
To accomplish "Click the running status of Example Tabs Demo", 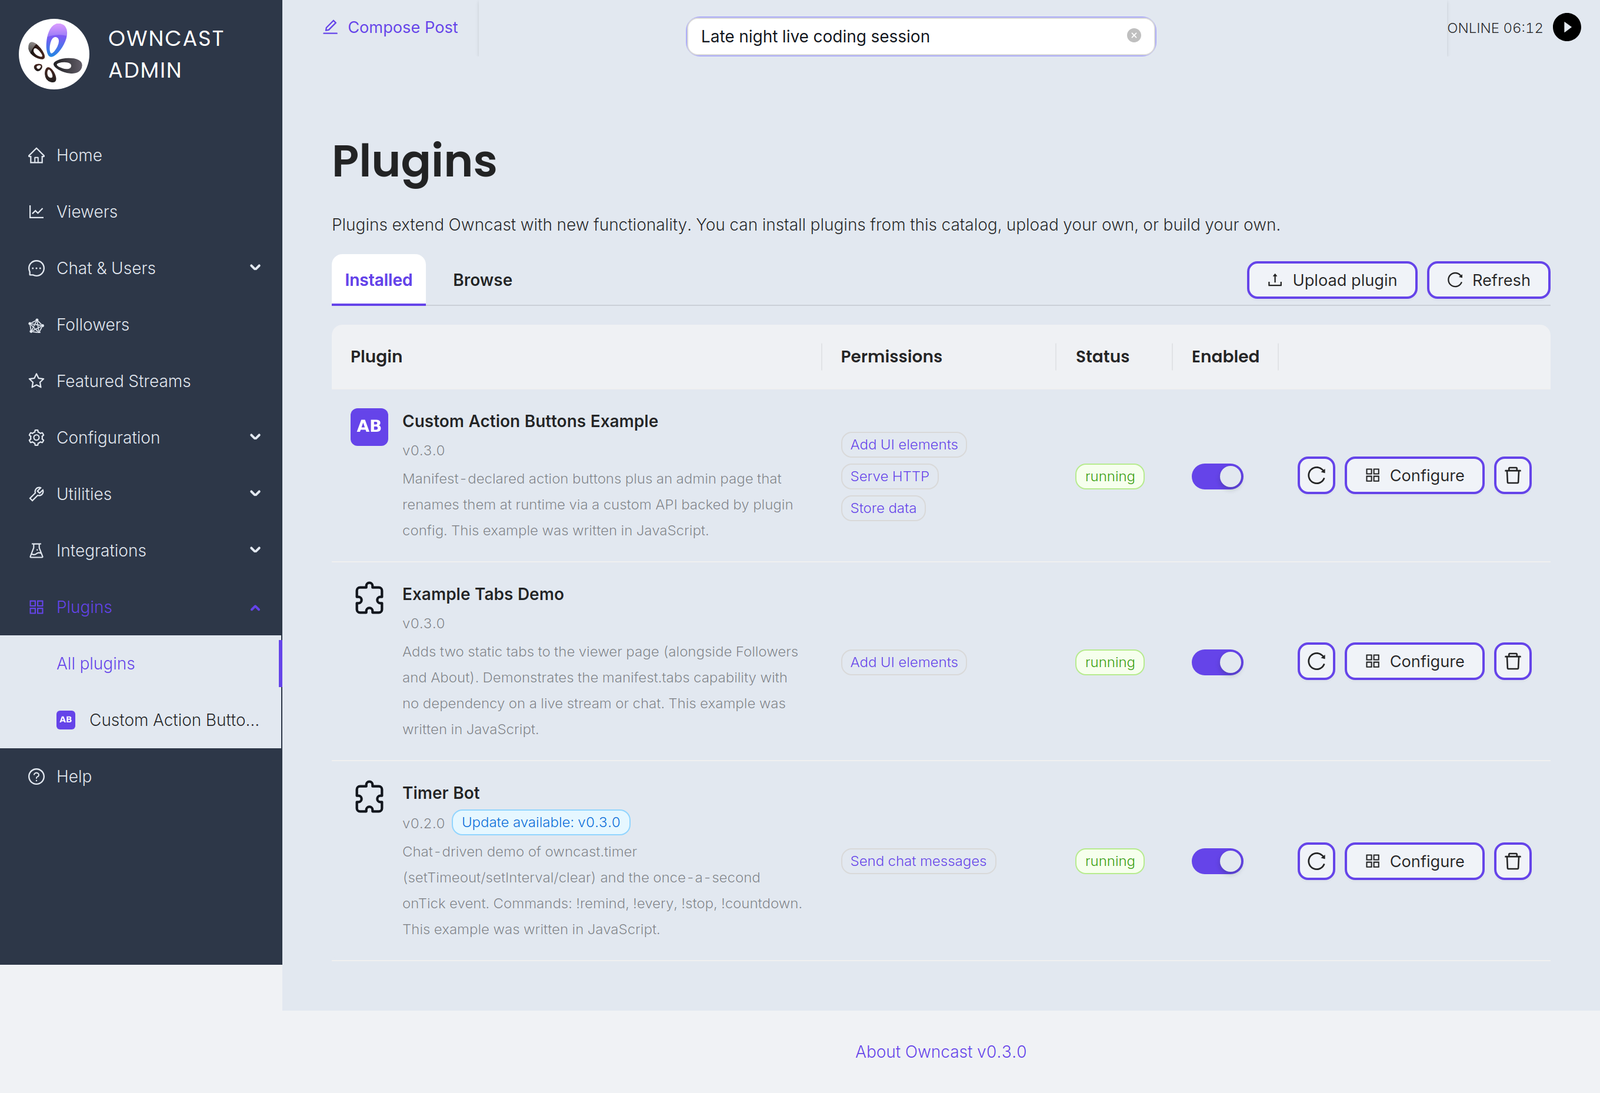I will click(x=1110, y=662).
